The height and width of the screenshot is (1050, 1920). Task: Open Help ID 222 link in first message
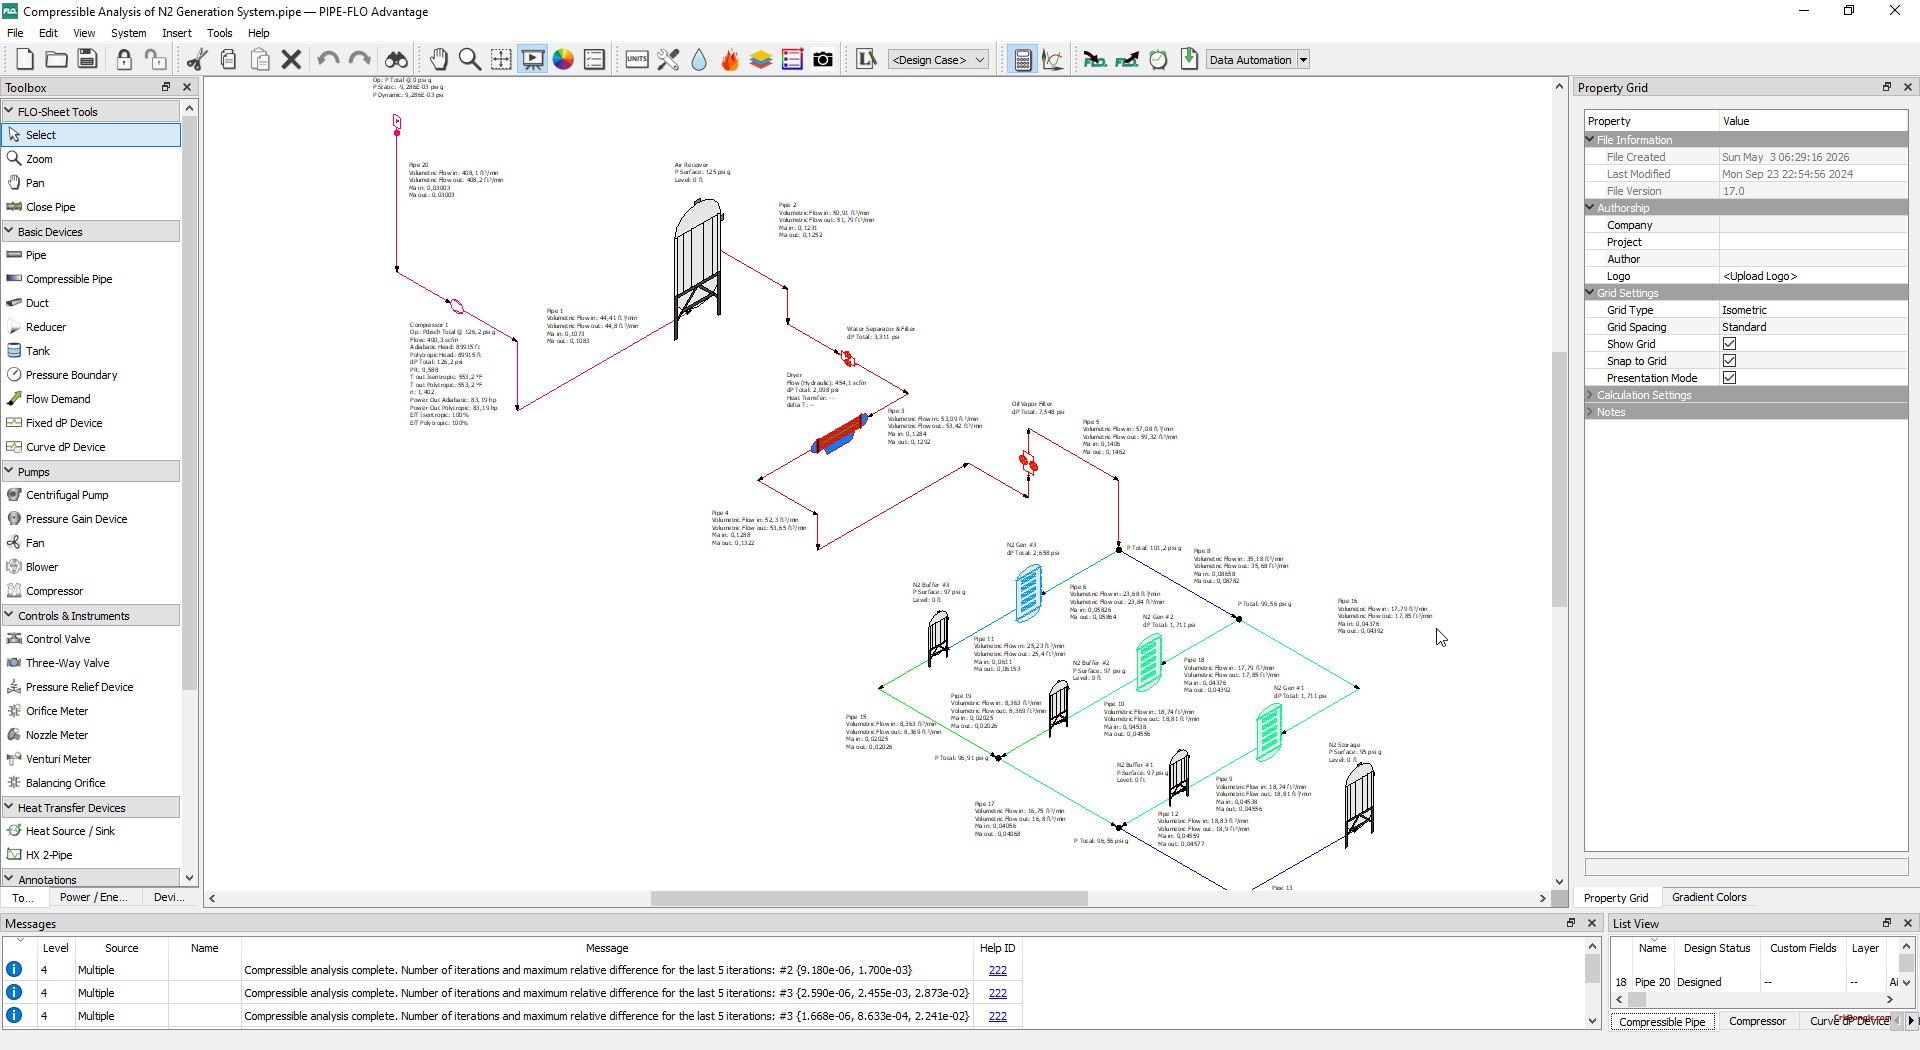coord(997,970)
